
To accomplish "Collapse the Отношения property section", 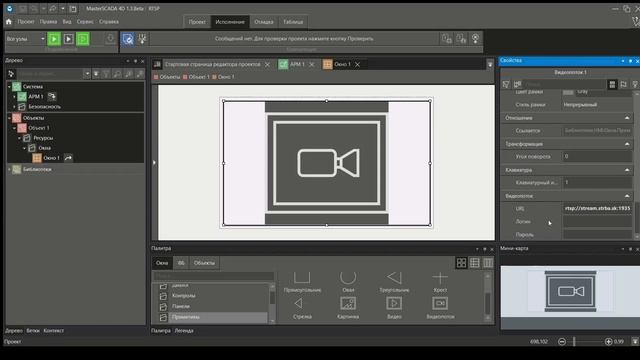I will [x=627, y=118].
